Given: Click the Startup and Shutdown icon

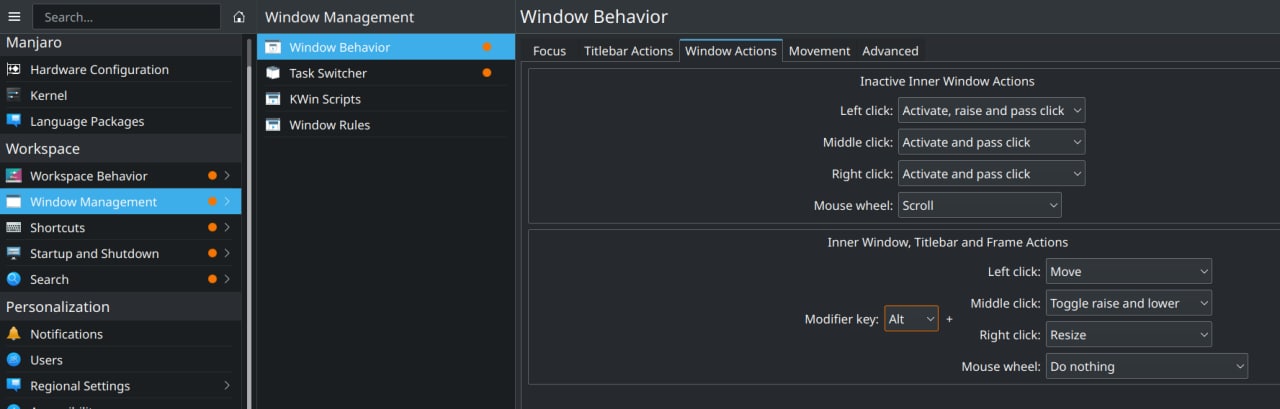Looking at the screenshot, I should pyautogui.click(x=13, y=254).
